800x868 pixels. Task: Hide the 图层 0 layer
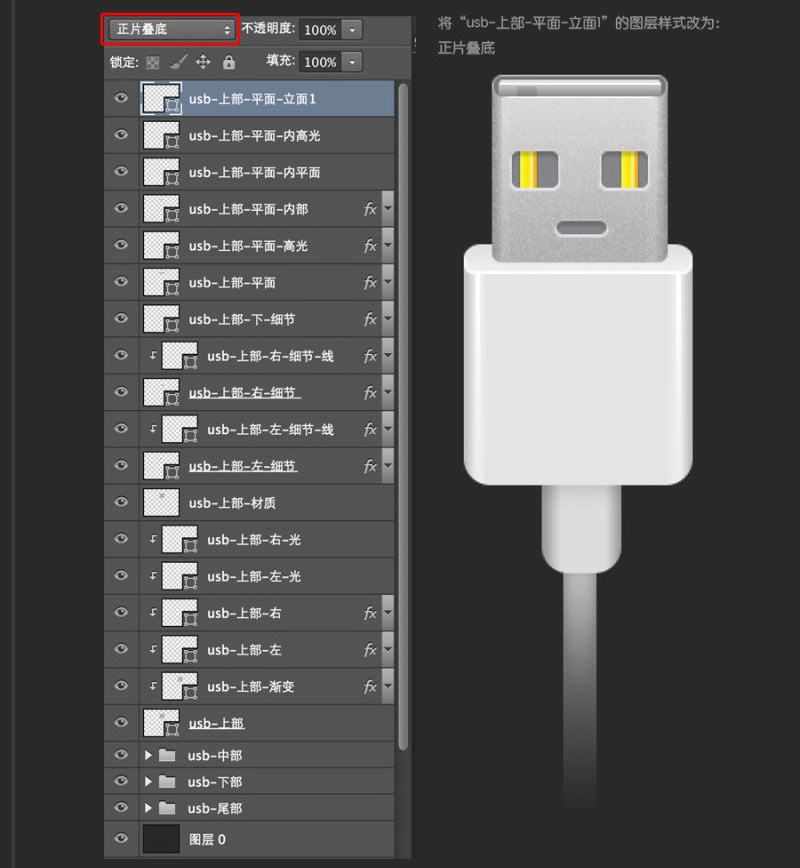pyautogui.click(x=120, y=840)
